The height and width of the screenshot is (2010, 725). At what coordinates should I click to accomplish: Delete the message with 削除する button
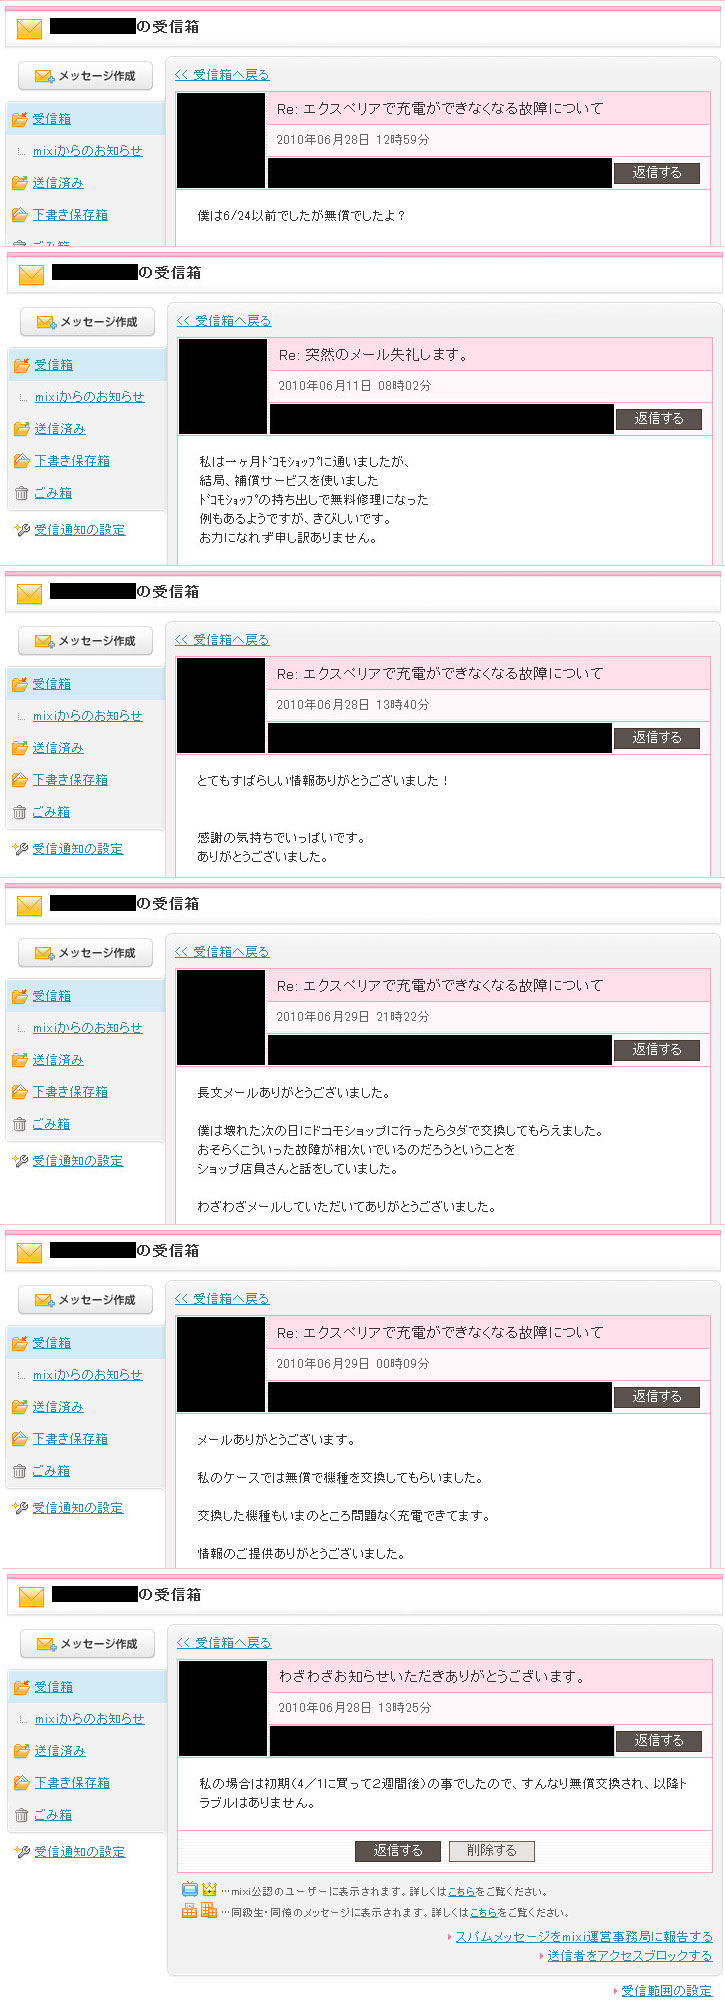point(491,1851)
